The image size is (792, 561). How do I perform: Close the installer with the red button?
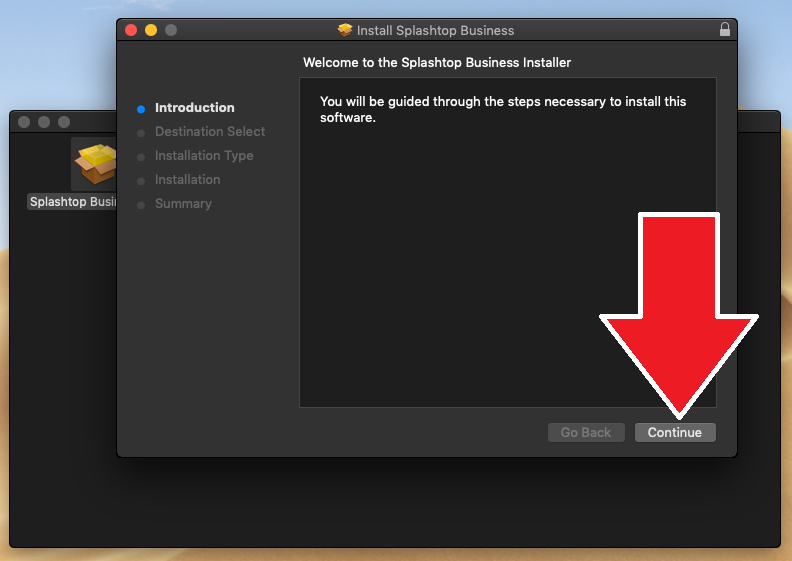tap(131, 30)
